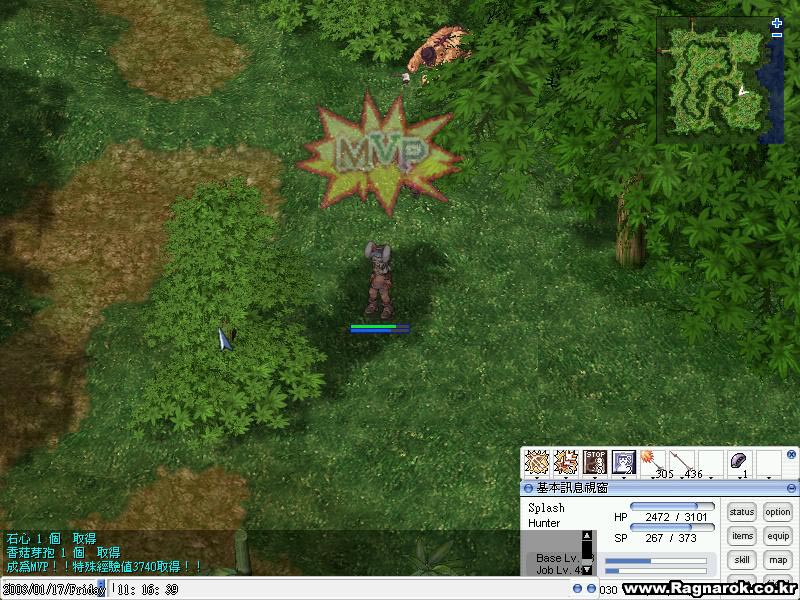Click the empty seventh hotkey slot
This screenshot has width=800, height=600.
click(x=711, y=462)
